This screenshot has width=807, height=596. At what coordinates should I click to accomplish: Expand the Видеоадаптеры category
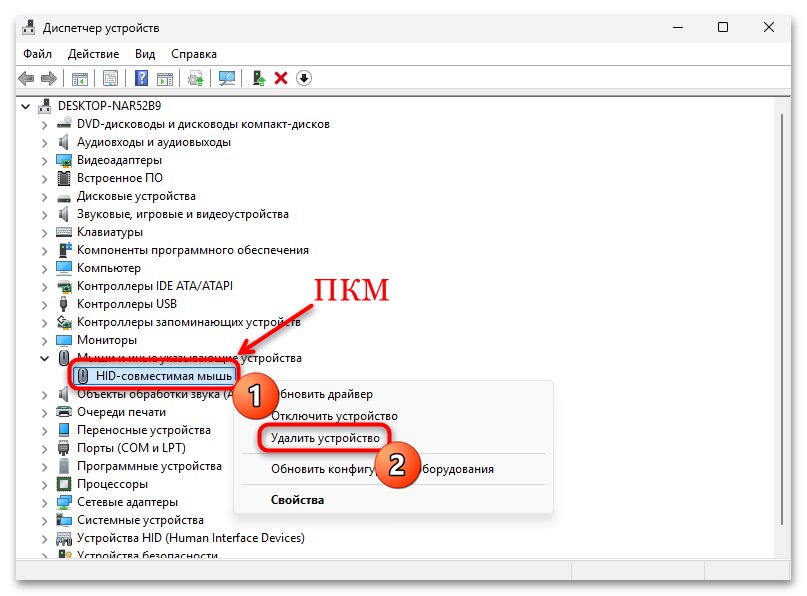(43, 159)
